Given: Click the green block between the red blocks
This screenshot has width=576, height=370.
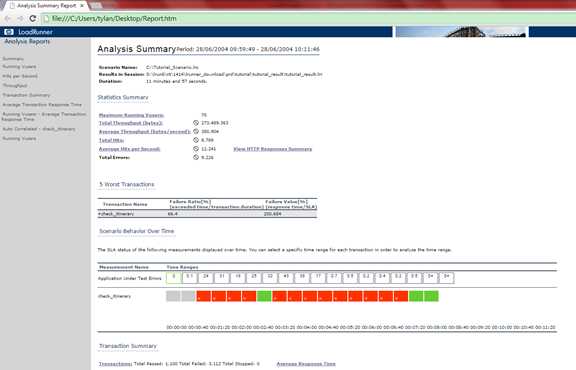Looking at the screenshot, I should [264, 296].
